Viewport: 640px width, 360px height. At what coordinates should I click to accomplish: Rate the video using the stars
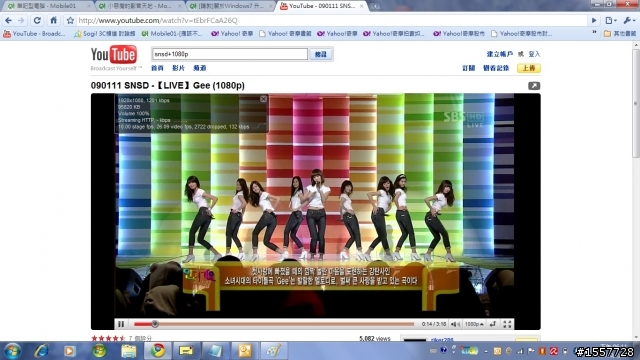(x=108, y=338)
